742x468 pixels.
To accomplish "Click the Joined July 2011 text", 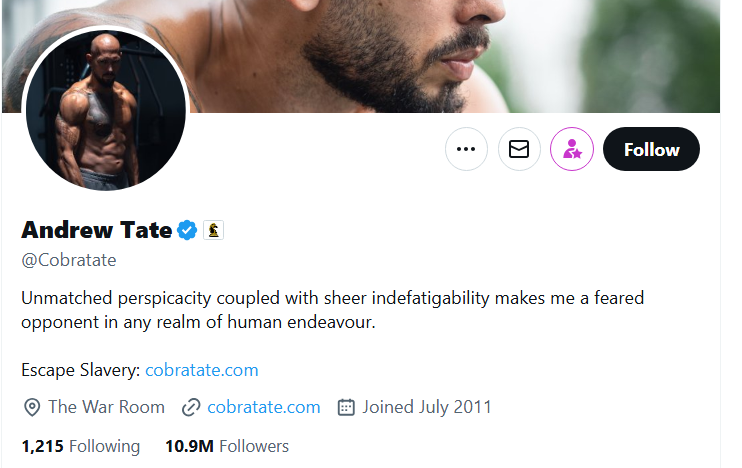I will click(x=427, y=407).
